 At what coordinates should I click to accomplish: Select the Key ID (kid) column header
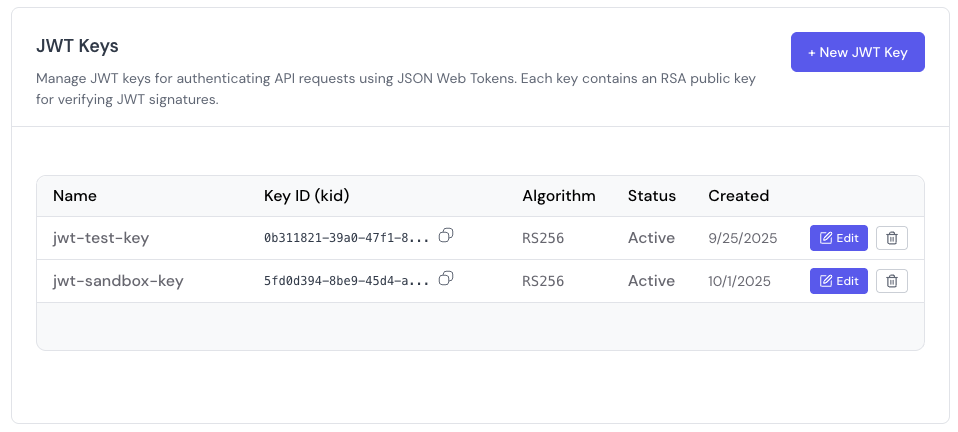click(306, 196)
